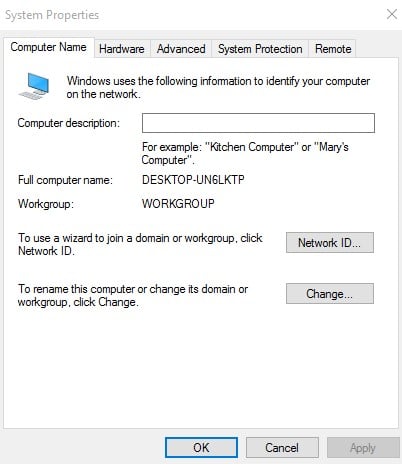Go to the System Protection tab
Screen dimensions: 402x464
[260, 49]
